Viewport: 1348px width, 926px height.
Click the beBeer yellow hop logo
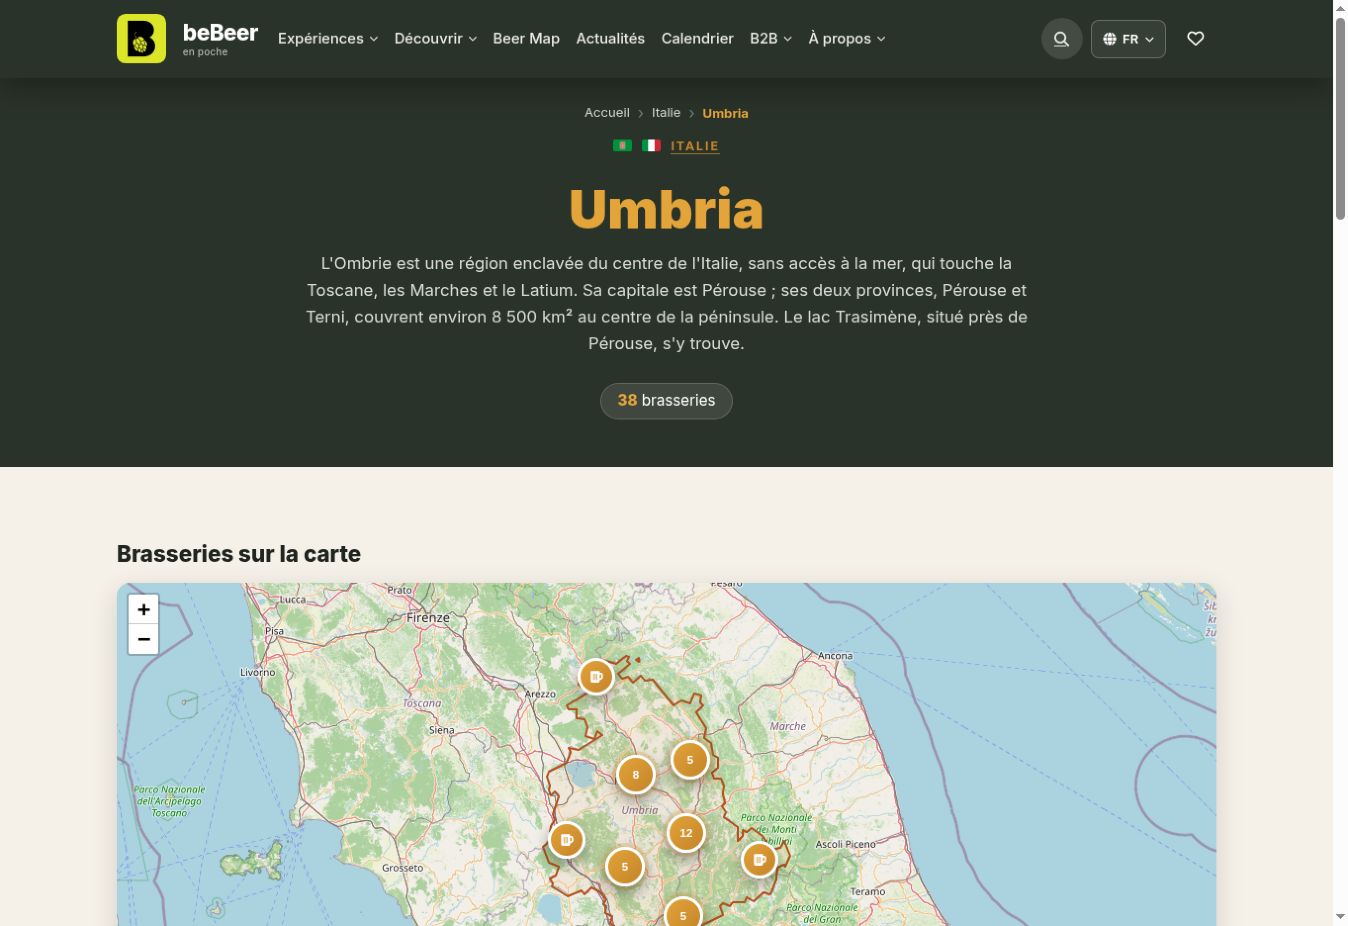coord(141,39)
